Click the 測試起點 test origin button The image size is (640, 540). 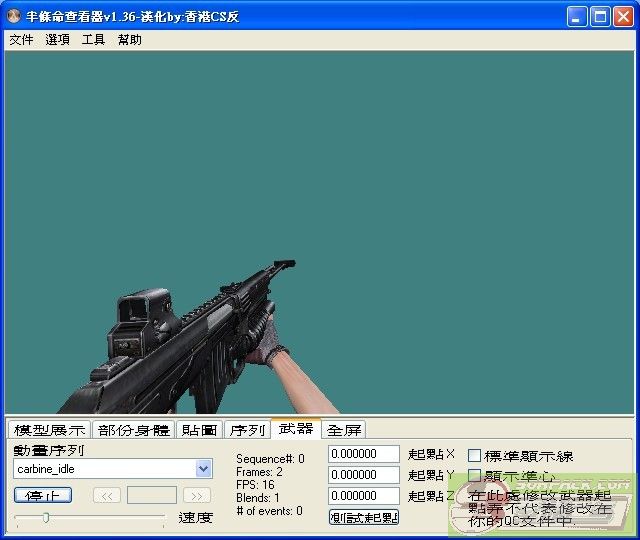click(x=364, y=517)
